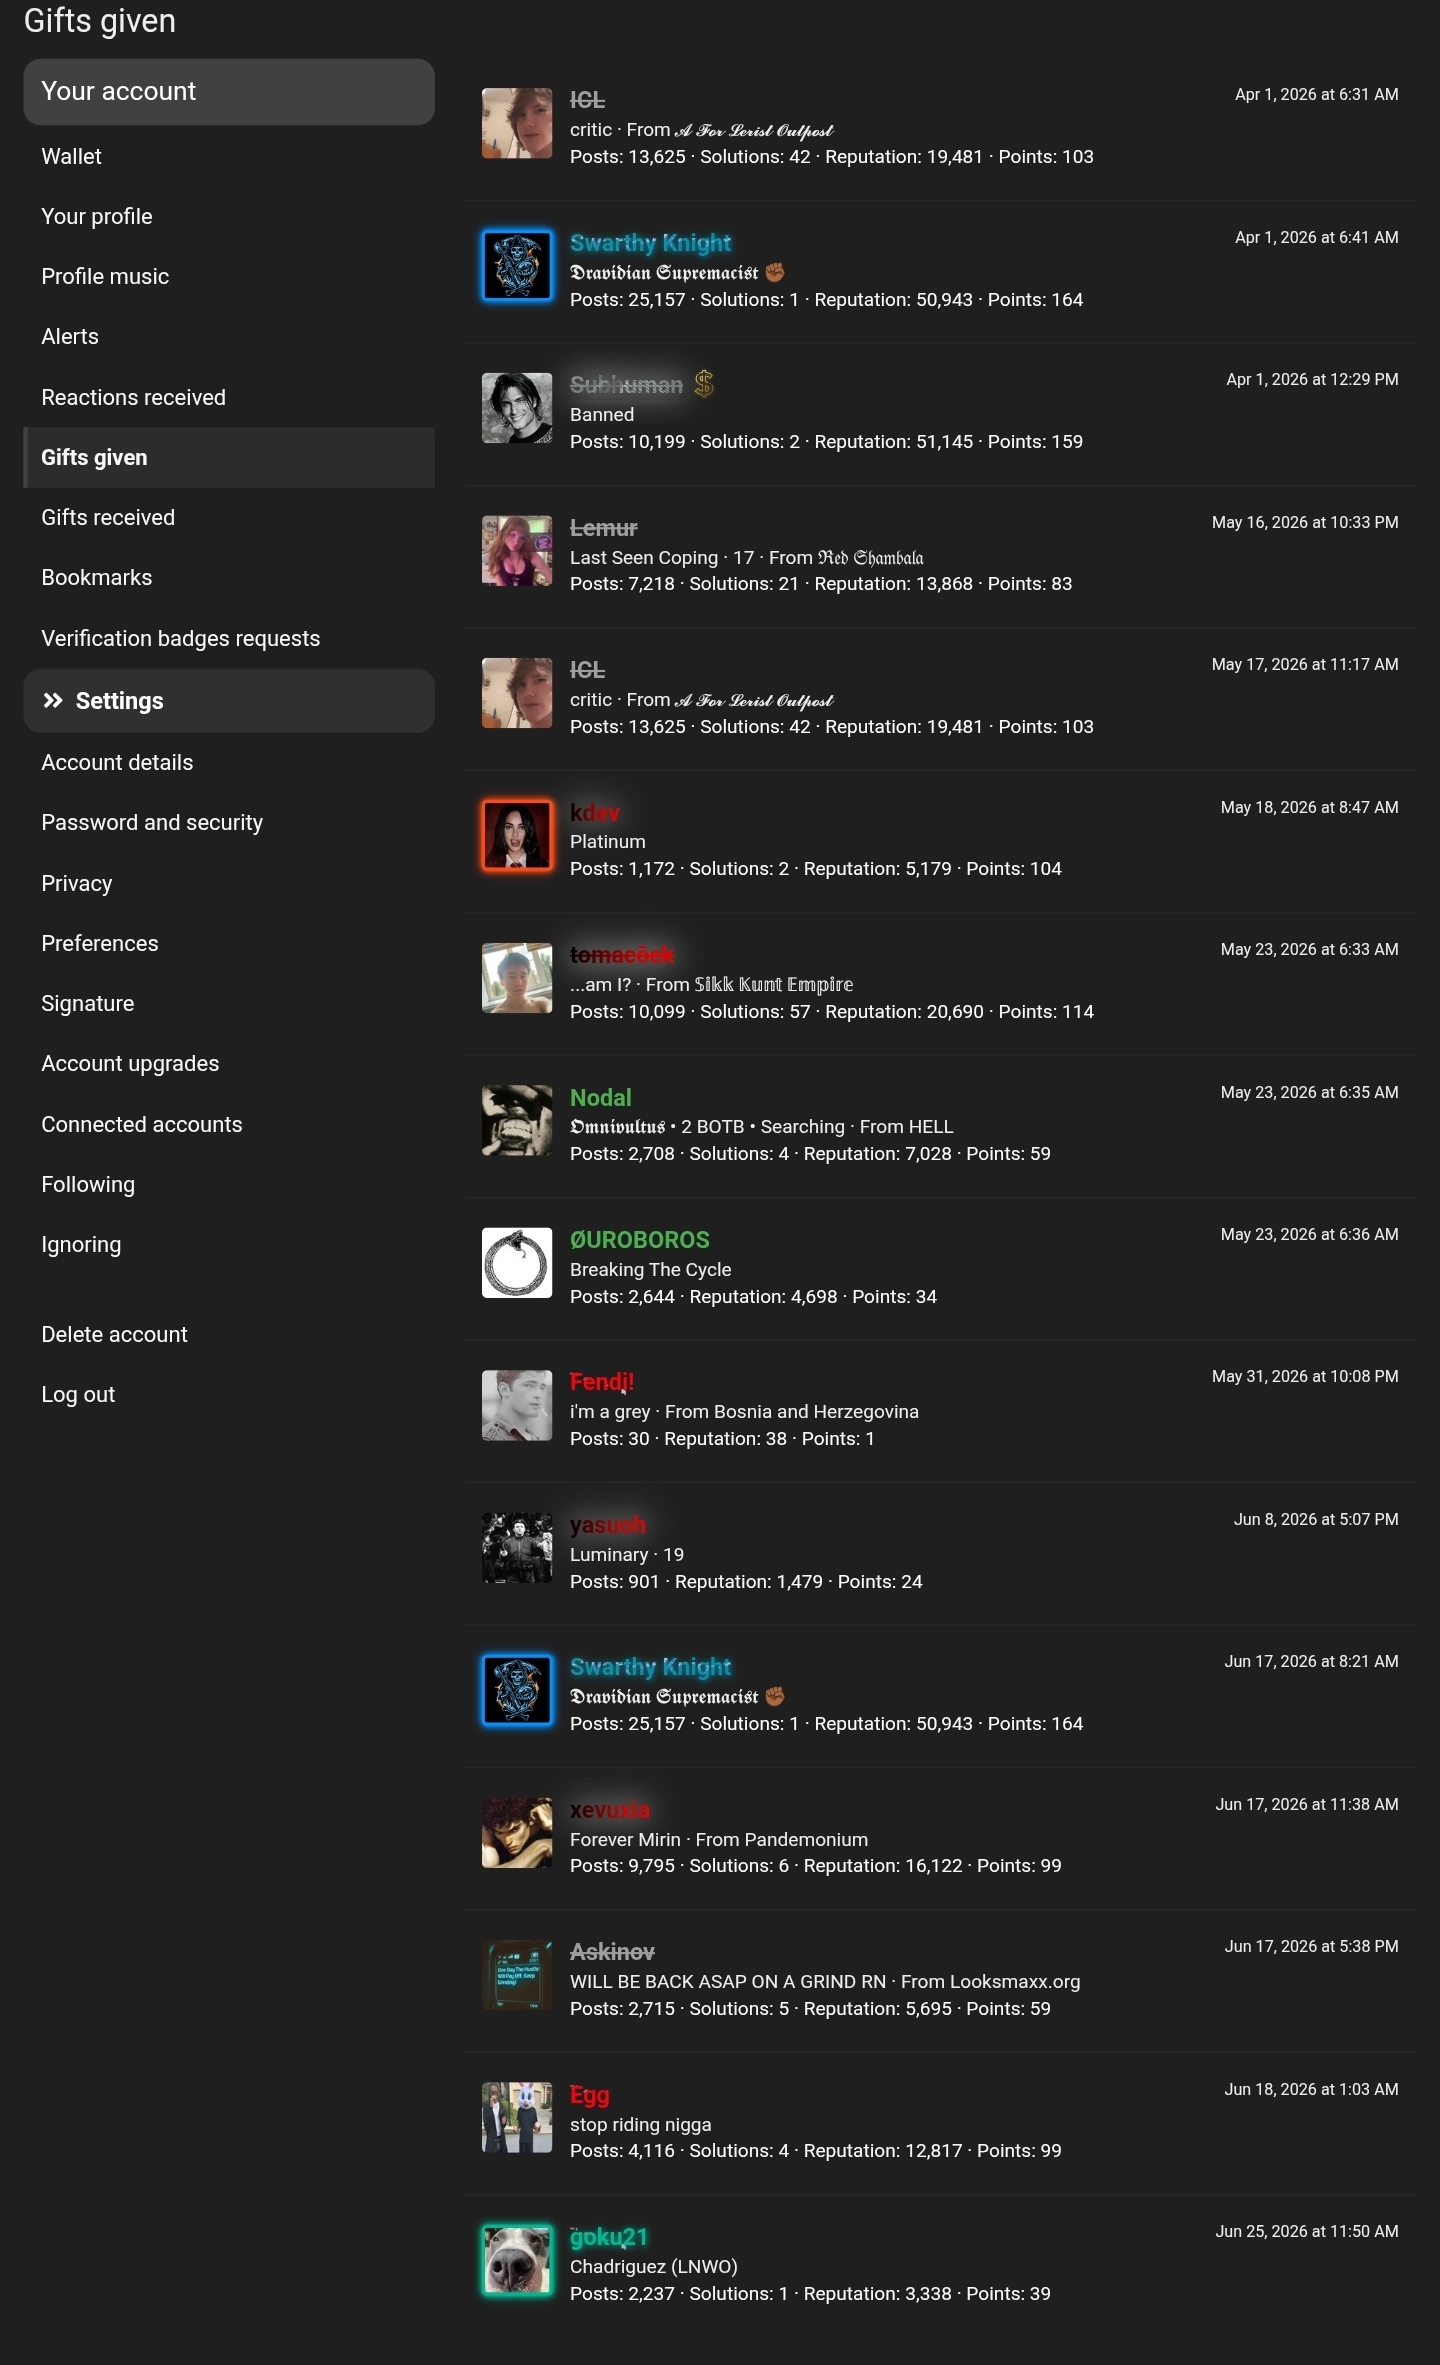1440x2365 pixels.
Task: Click Nodal's avatar picture
Action: coord(517,1120)
